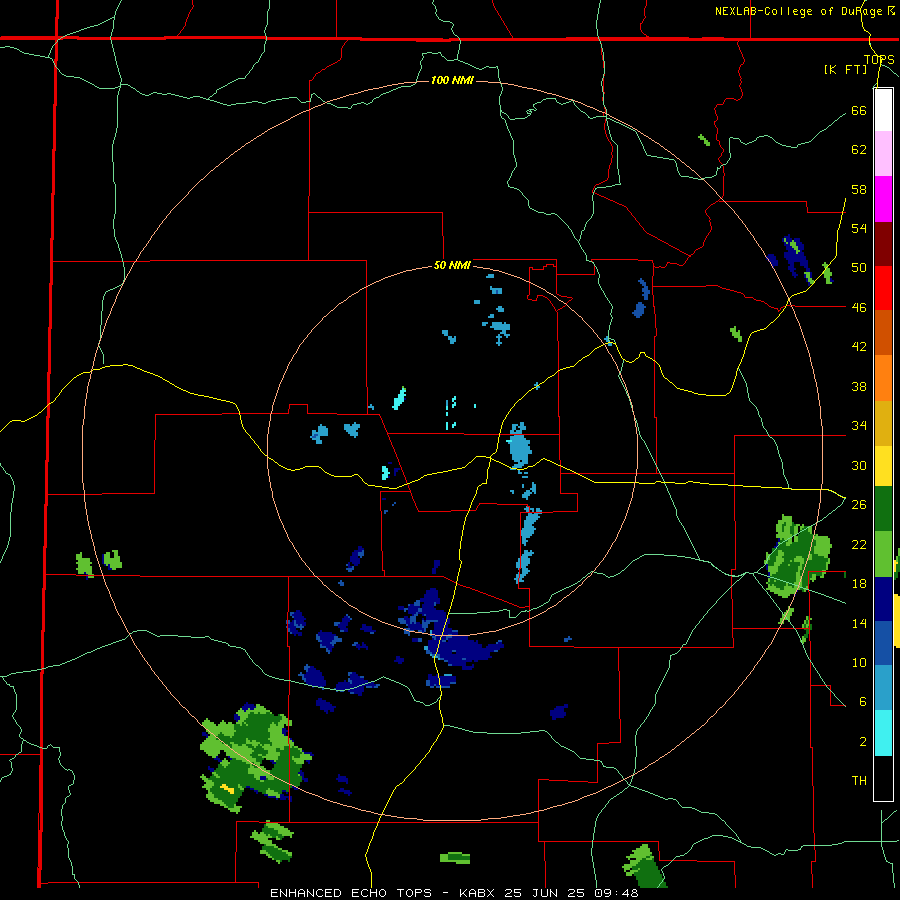The image size is (900, 900).
Task: Click legend value 26
Action: point(859,505)
